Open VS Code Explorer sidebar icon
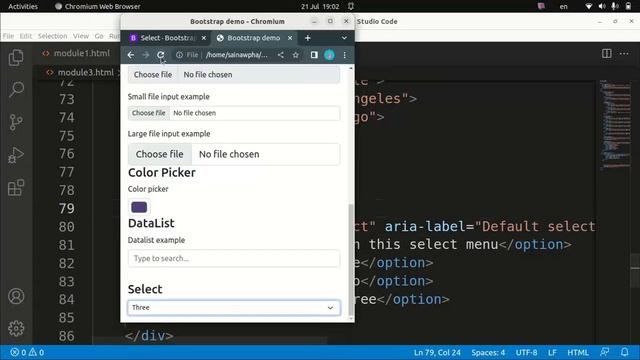The image size is (640, 360). (16, 57)
